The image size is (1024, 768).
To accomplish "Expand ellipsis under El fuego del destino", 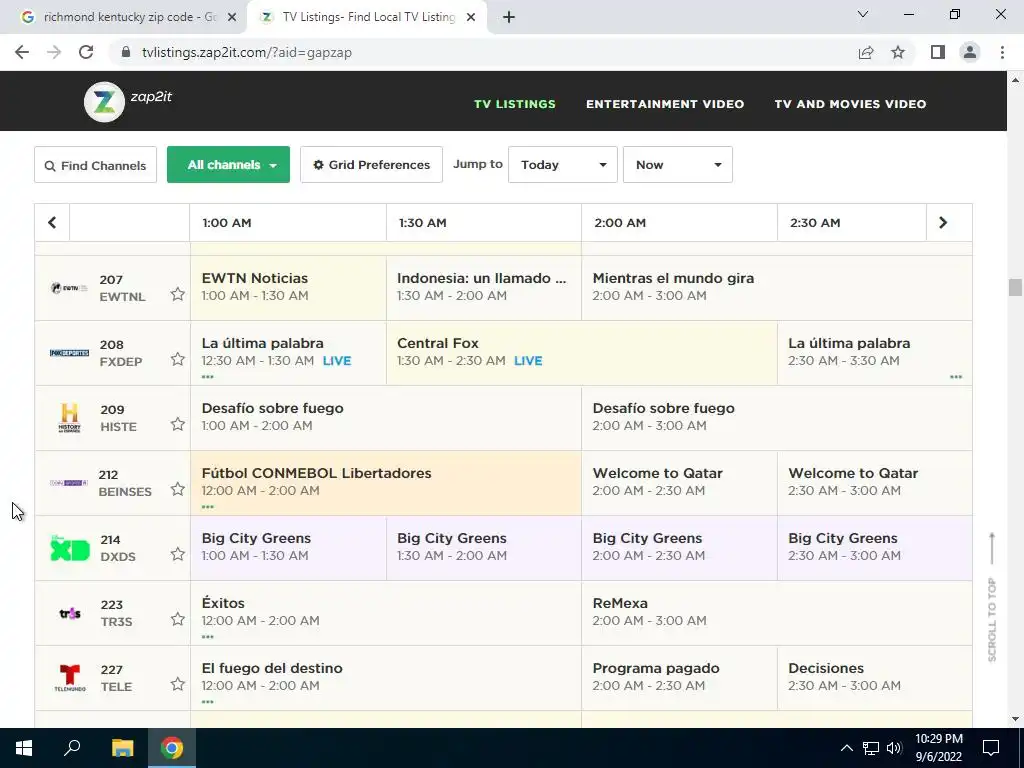I will coord(208,702).
